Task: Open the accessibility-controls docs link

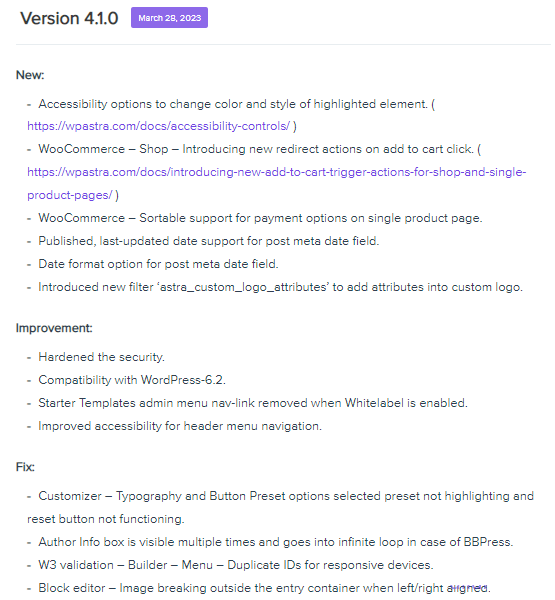Action: point(158,126)
